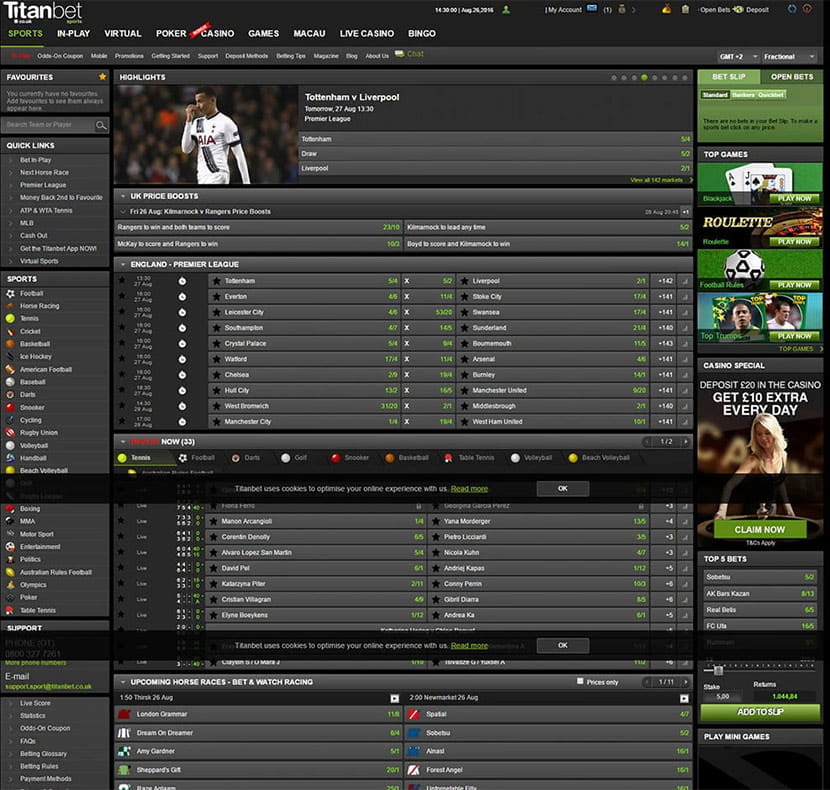Click the Stake amount field showing 5,00
The image size is (830, 790).
(723, 696)
